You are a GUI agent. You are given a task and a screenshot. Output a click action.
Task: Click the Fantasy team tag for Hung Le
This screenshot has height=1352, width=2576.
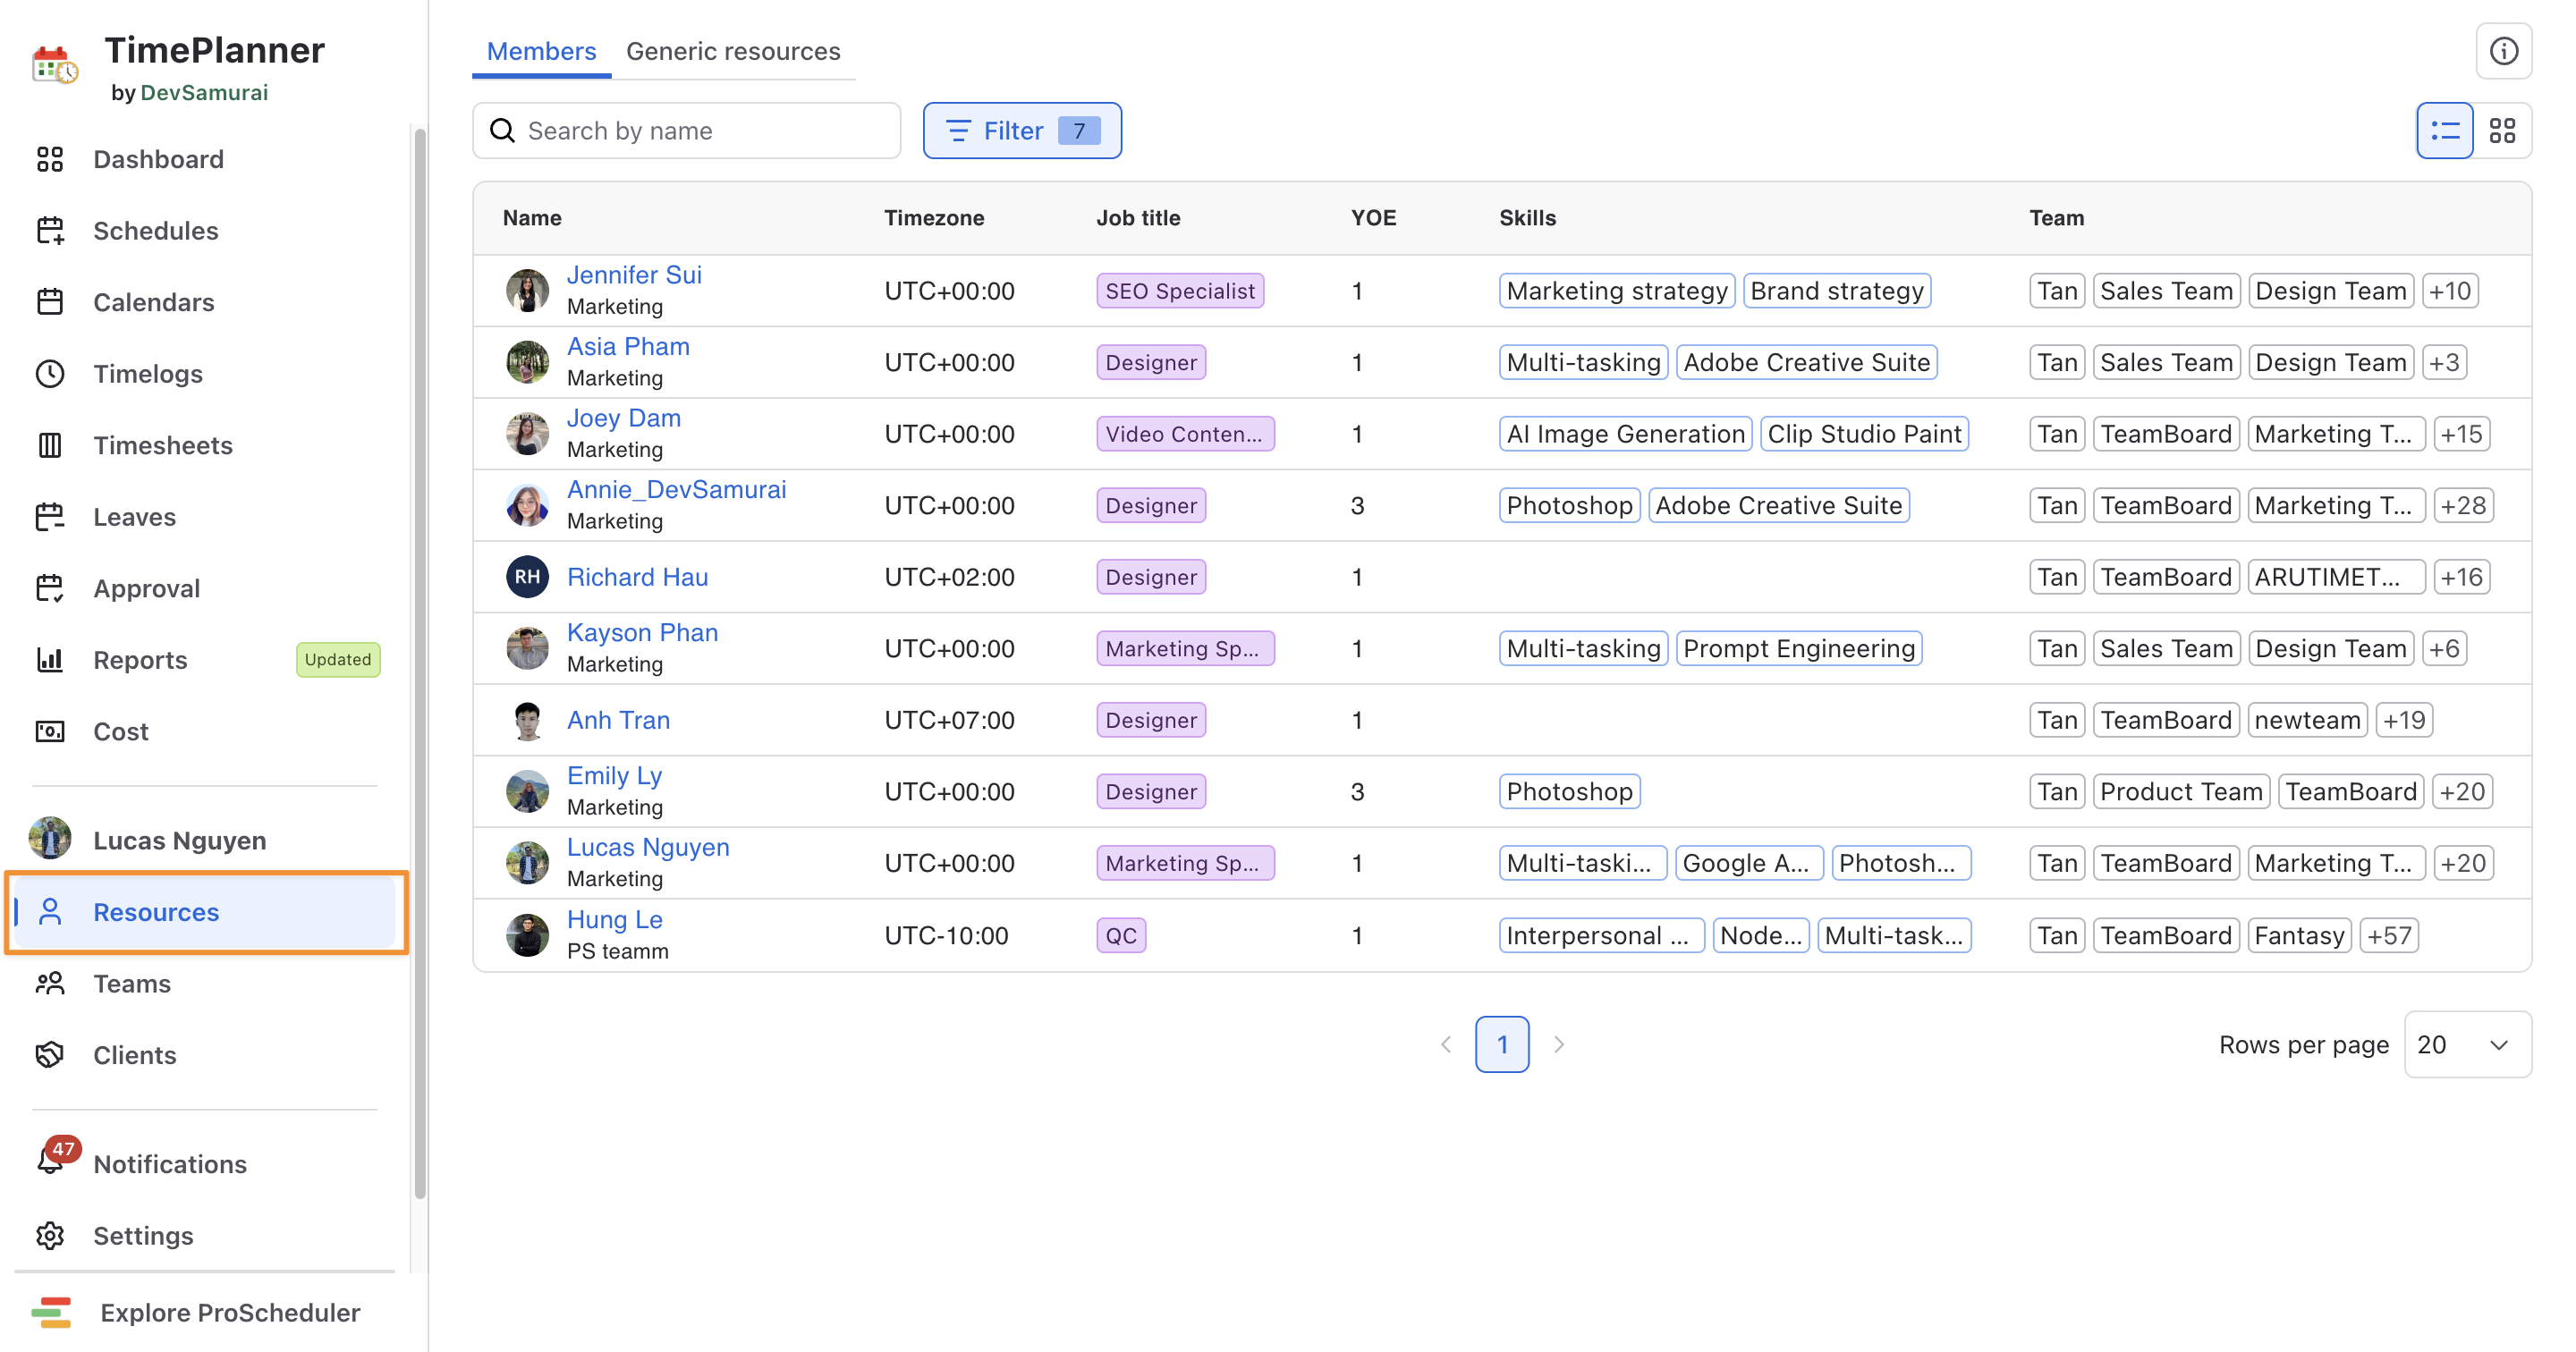2299,936
